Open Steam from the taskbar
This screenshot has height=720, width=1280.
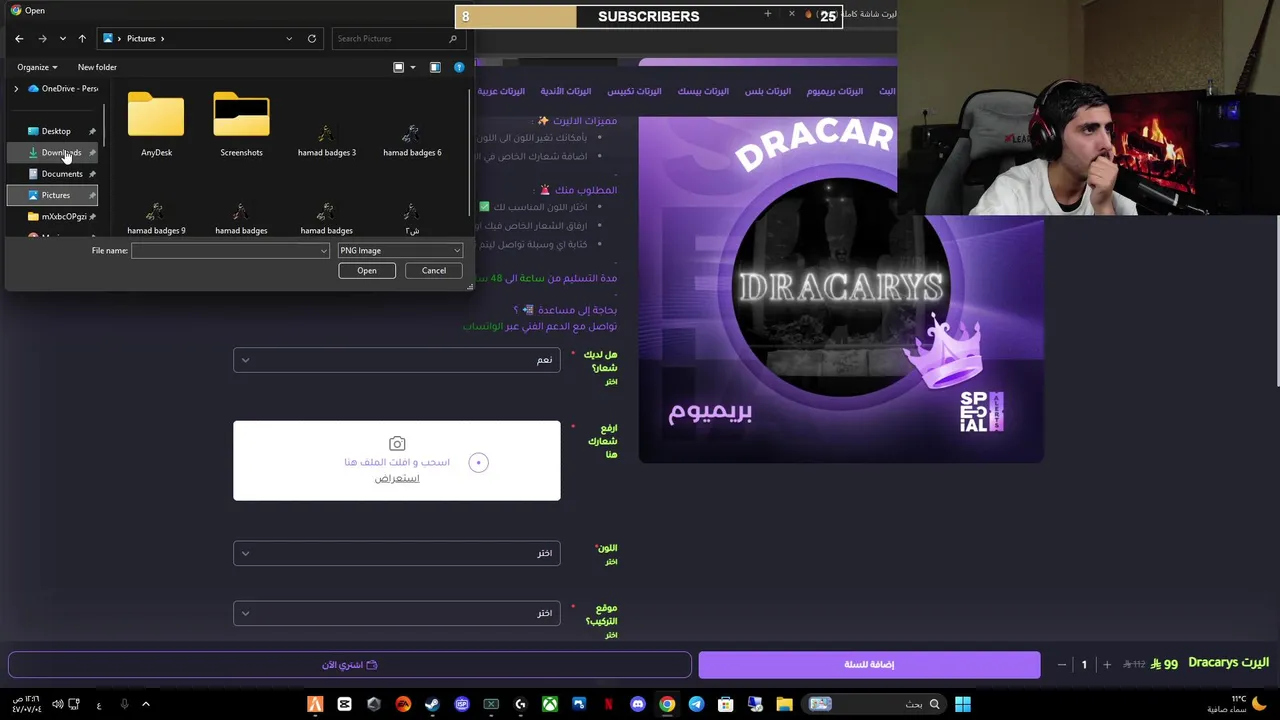coord(432,704)
